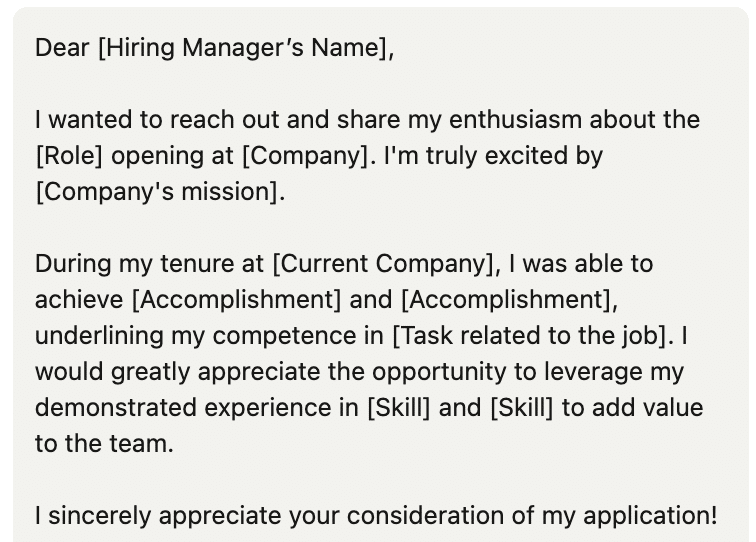Image resolution: width=756 pixels, height=542 pixels.
Task: Click the [Current Company] placeholder
Action: 383,264
